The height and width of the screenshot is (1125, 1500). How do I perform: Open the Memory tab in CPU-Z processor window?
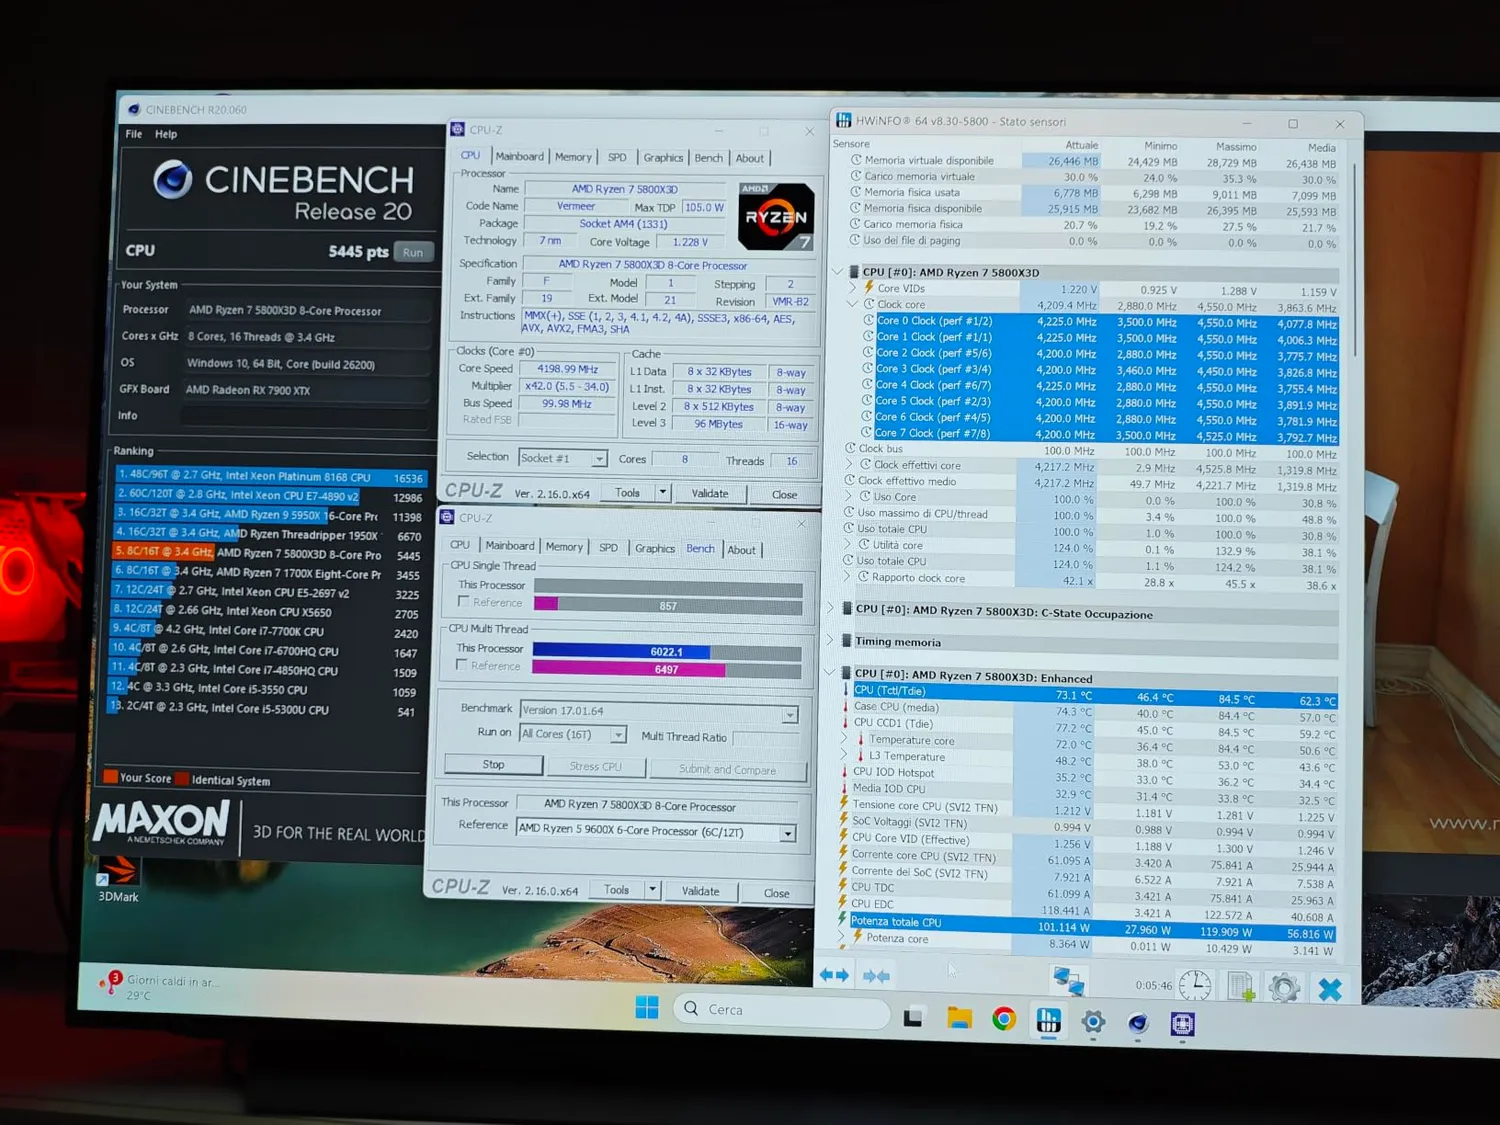tap(573, 157)
